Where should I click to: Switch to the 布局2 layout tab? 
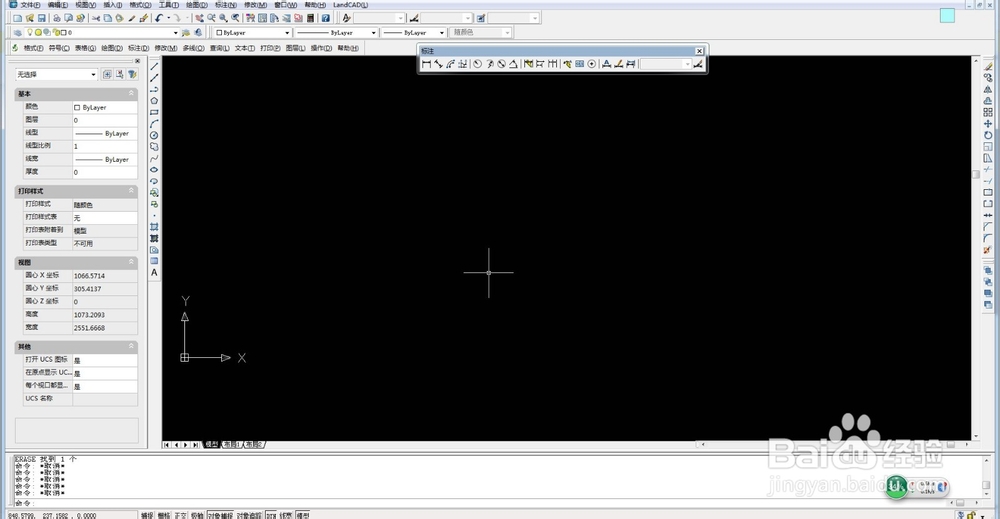253,444
